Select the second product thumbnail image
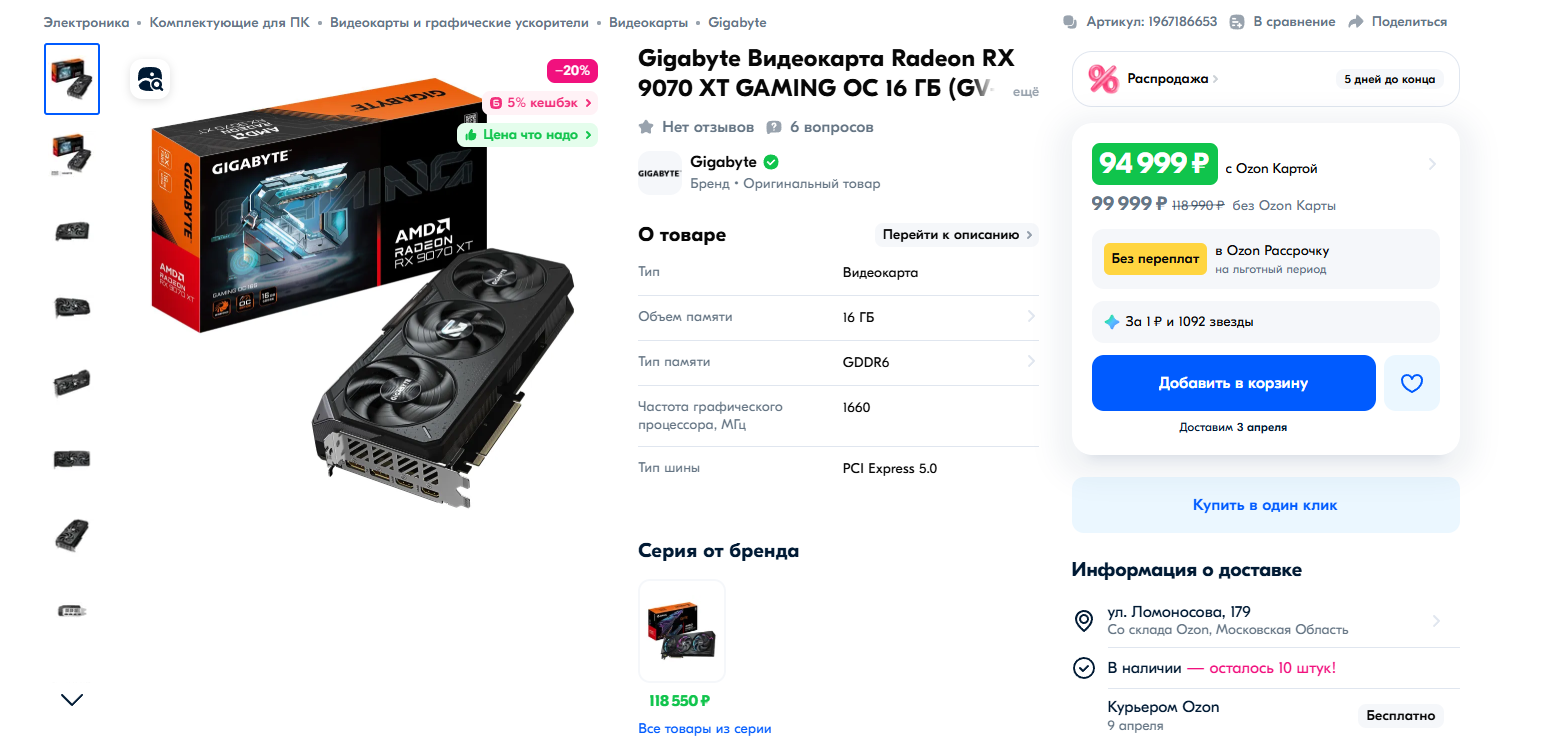The width and height of the screenshot is (1545, 748). [72, 154]
